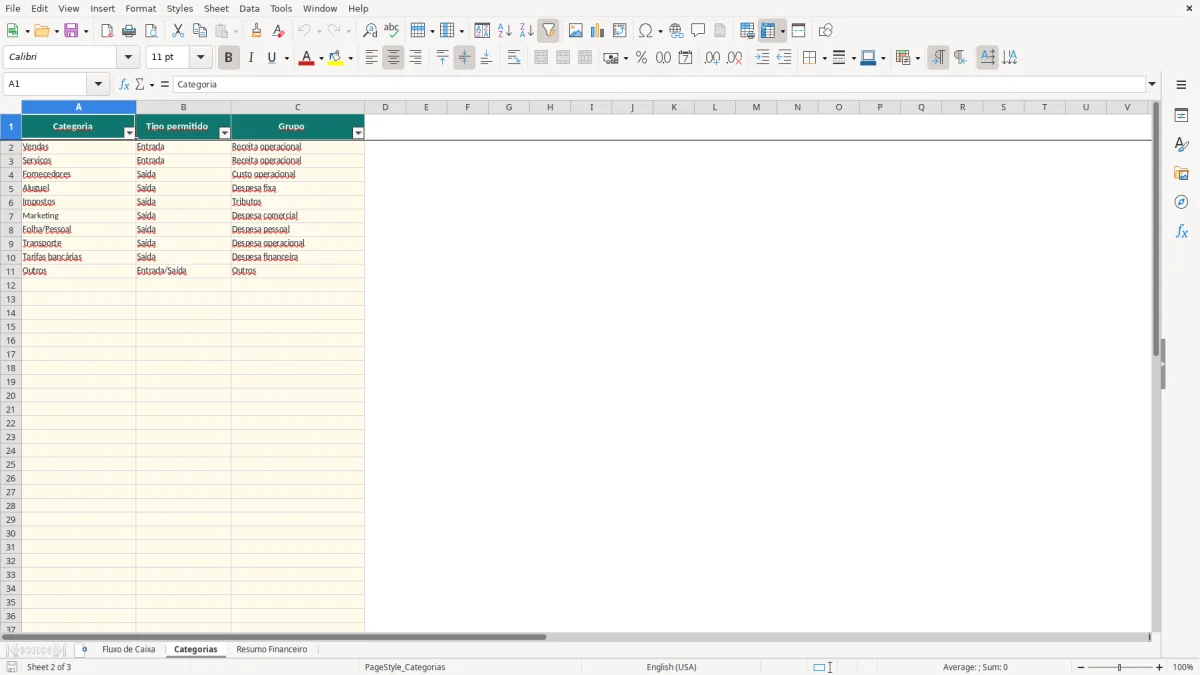The image size is (1200, 675).
Task: Switch to the Resumo Financeiro sheet tab
Action: 272,650
